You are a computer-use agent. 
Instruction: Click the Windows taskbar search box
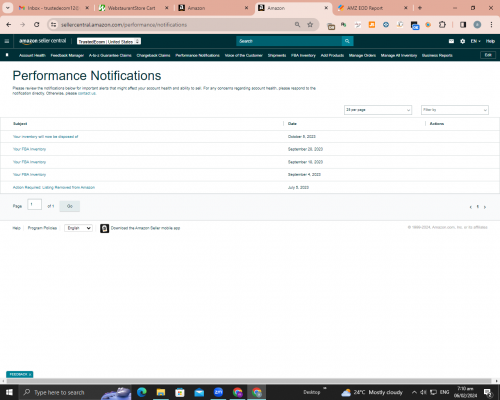[x=75, y=392]
